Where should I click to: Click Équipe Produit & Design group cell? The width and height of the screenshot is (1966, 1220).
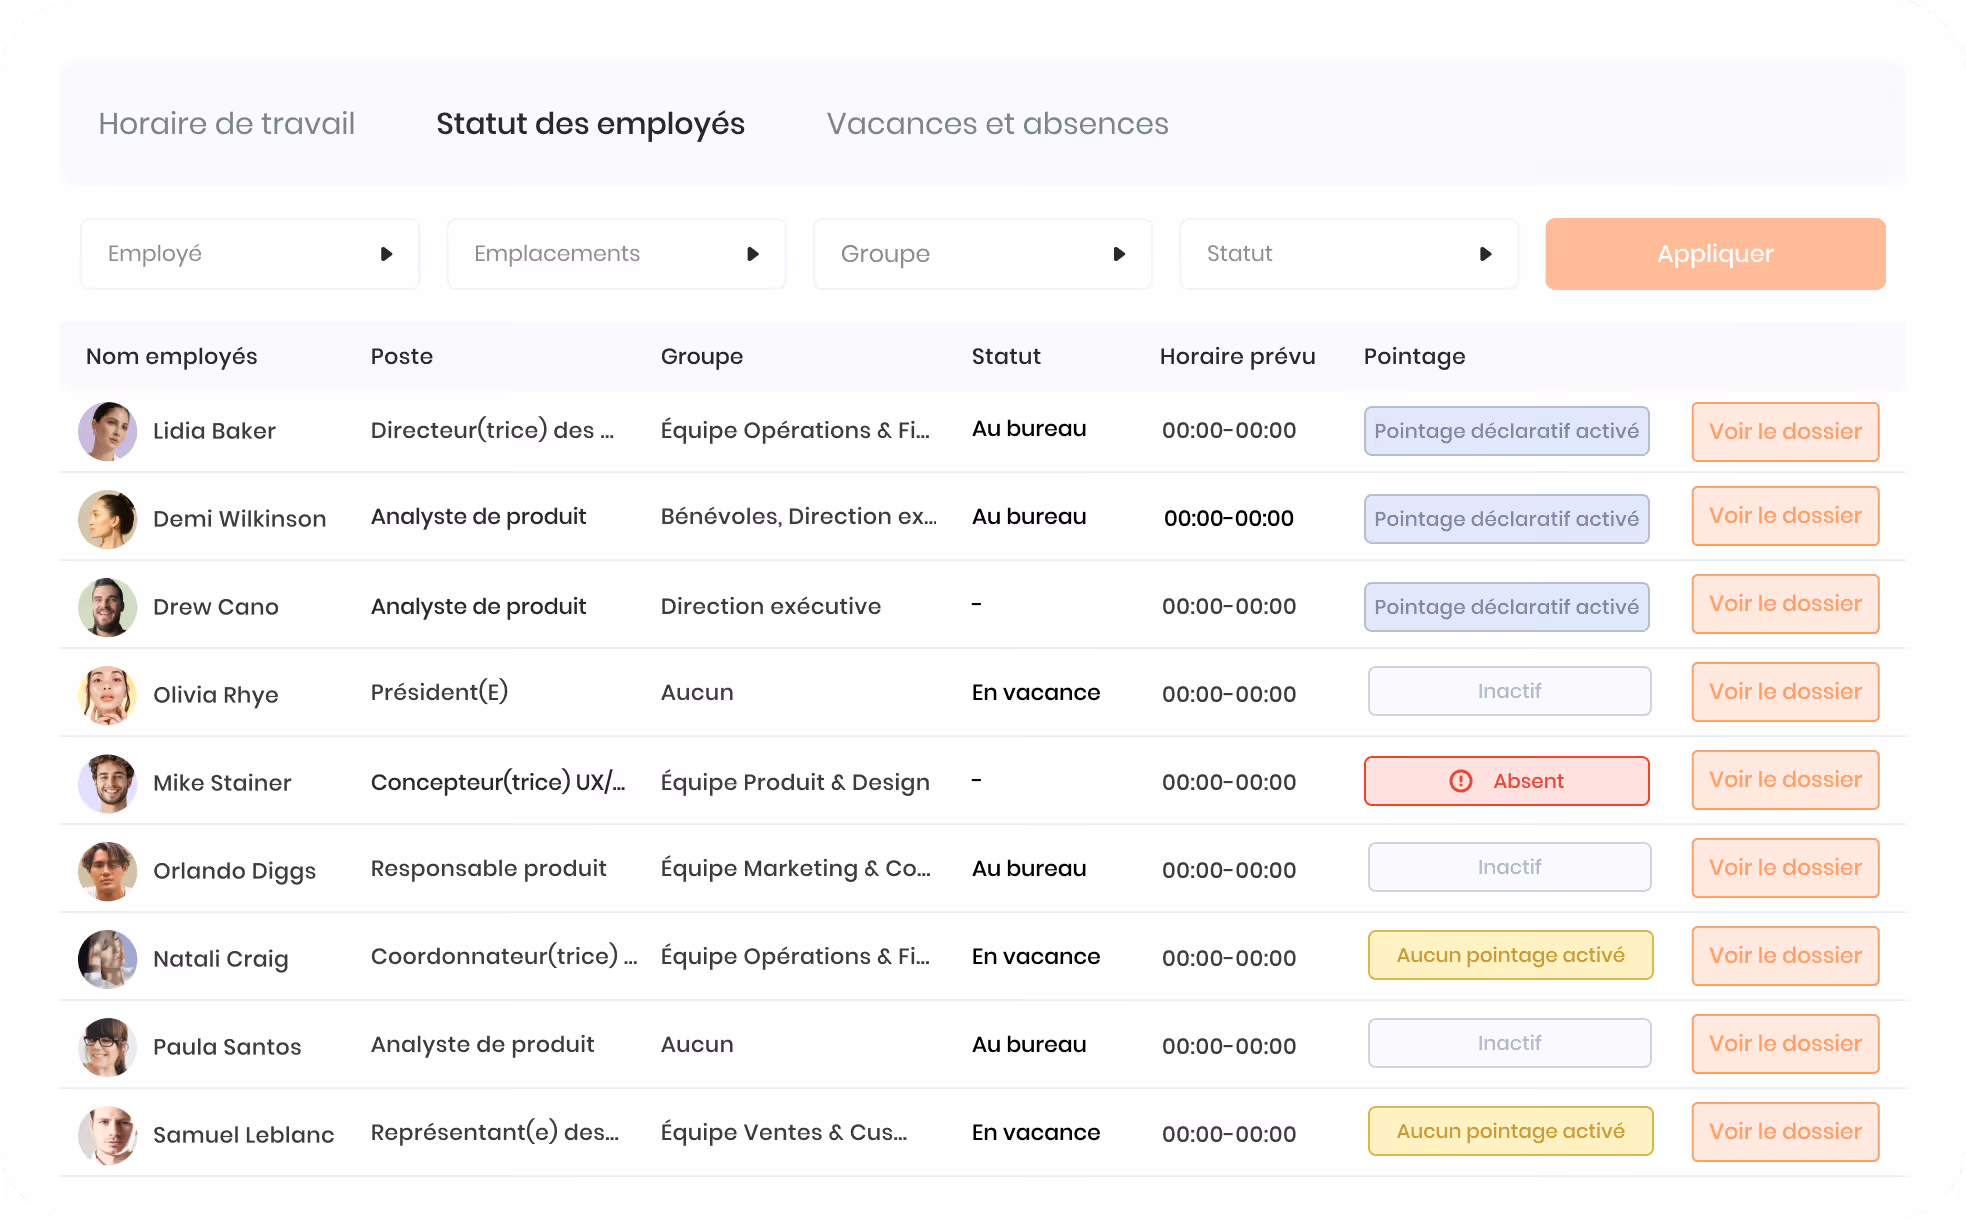coord(795,782)
